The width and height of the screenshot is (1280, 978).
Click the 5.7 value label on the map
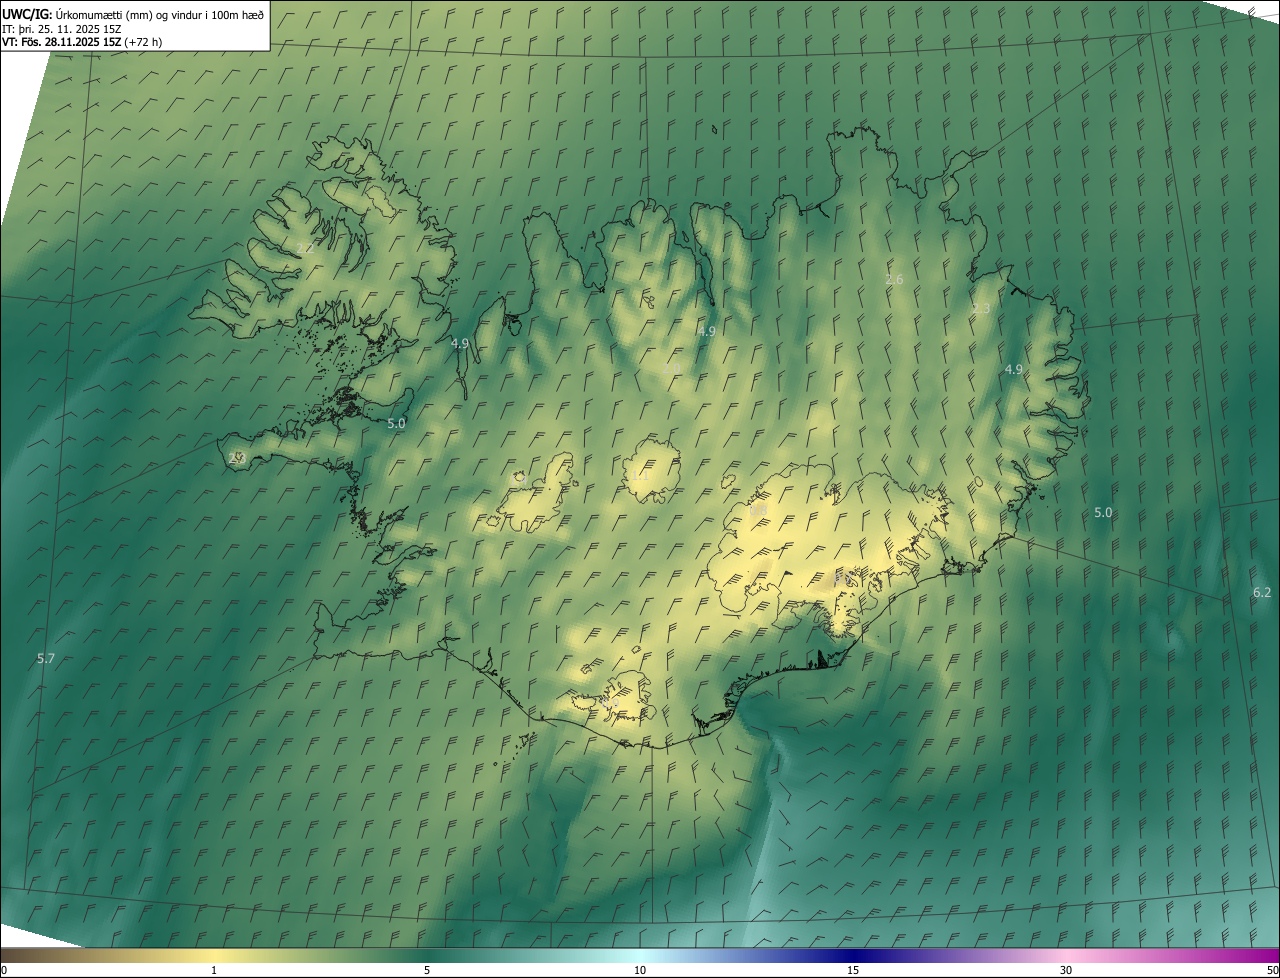pyautogui.click(x=45, y=658)
